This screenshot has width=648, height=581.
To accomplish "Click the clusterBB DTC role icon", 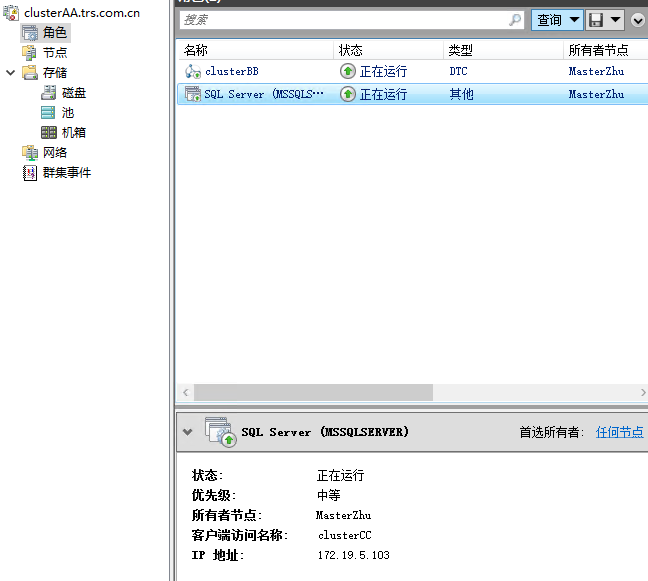I will click(x=193, y=71).
